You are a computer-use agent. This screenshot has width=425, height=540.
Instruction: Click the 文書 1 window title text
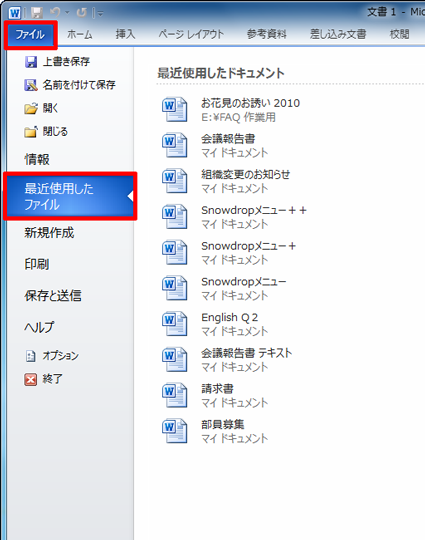tap(382, 12)
